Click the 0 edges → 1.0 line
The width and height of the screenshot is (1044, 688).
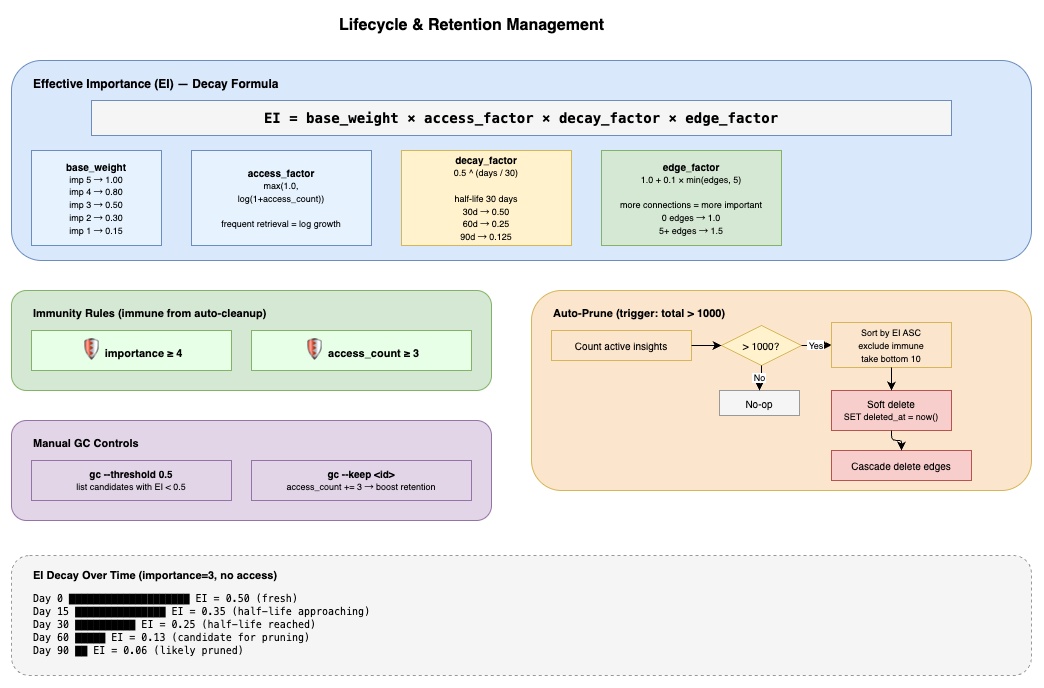tap(691, 218)
